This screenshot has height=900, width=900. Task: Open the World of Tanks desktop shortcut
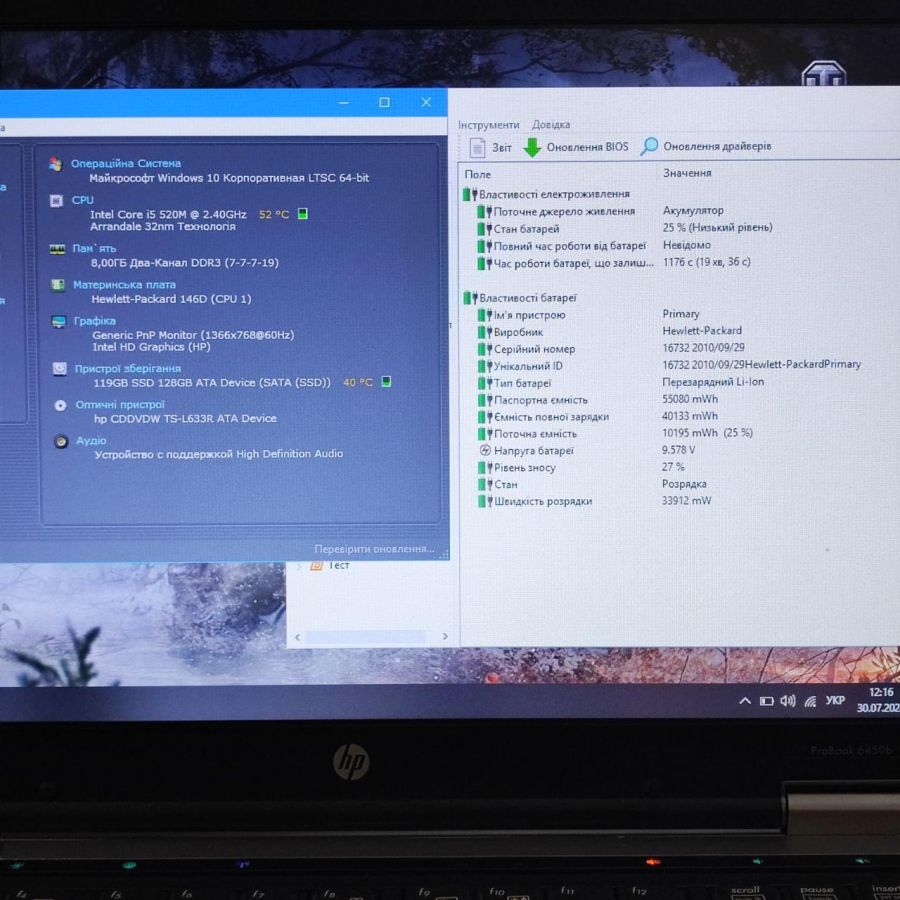tap(823, 73)
